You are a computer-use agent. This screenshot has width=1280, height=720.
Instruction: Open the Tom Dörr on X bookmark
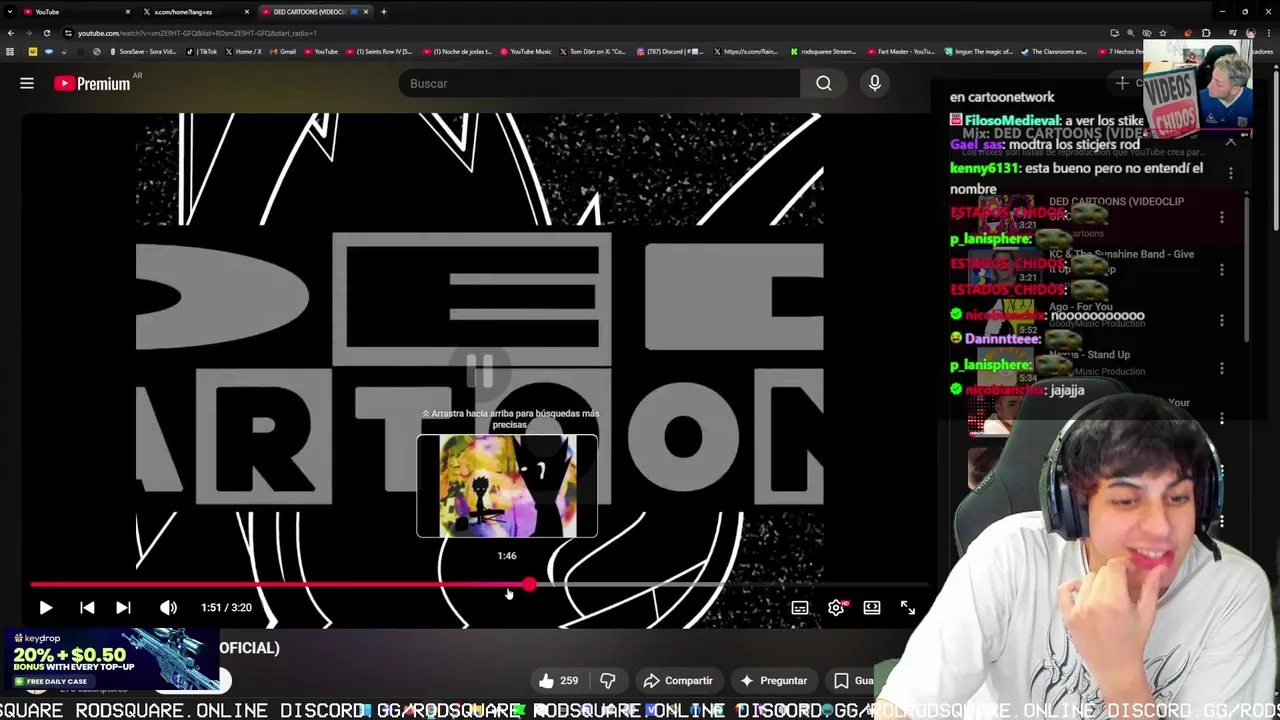pos(593,51)
